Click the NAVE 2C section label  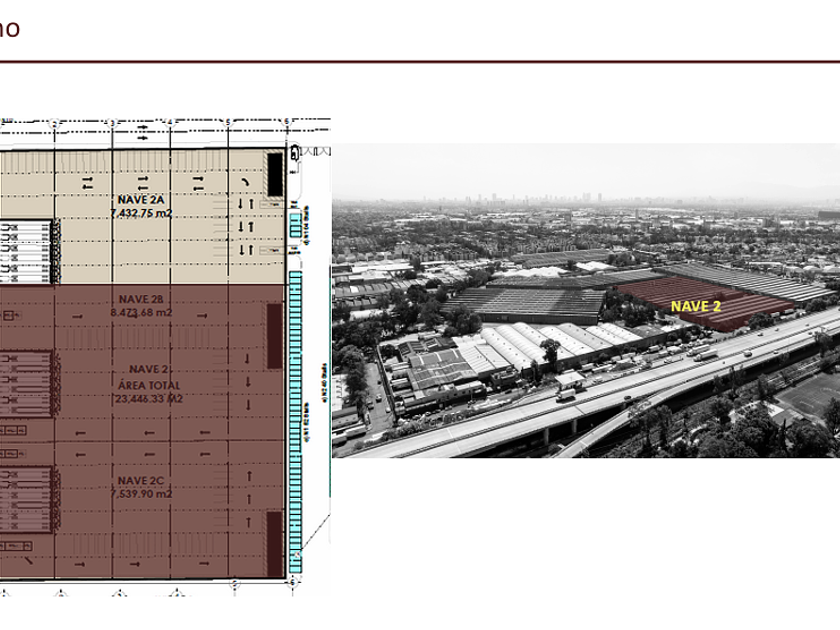pyautogui.click(x=141, y=481)
